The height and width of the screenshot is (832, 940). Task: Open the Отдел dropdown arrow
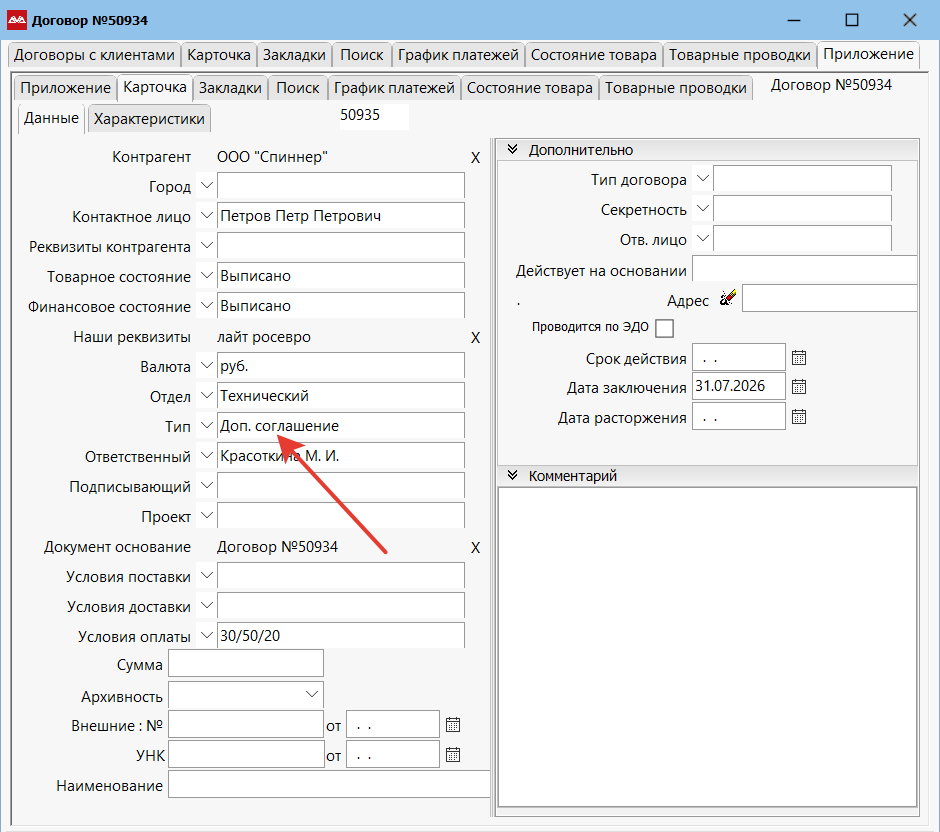point(206,395)
